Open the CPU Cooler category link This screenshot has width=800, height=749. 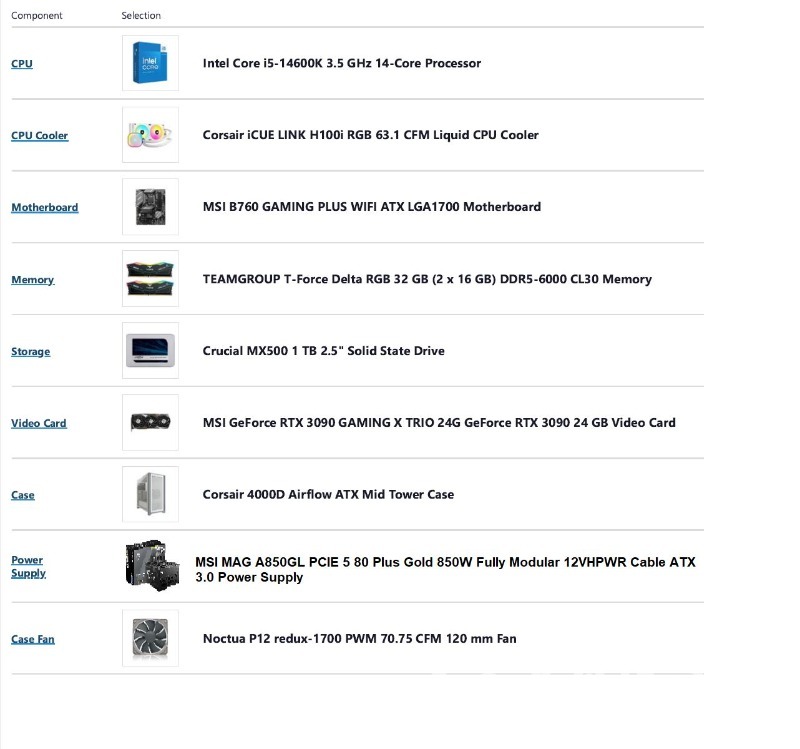pyautogui.click(x=40, y=136)
